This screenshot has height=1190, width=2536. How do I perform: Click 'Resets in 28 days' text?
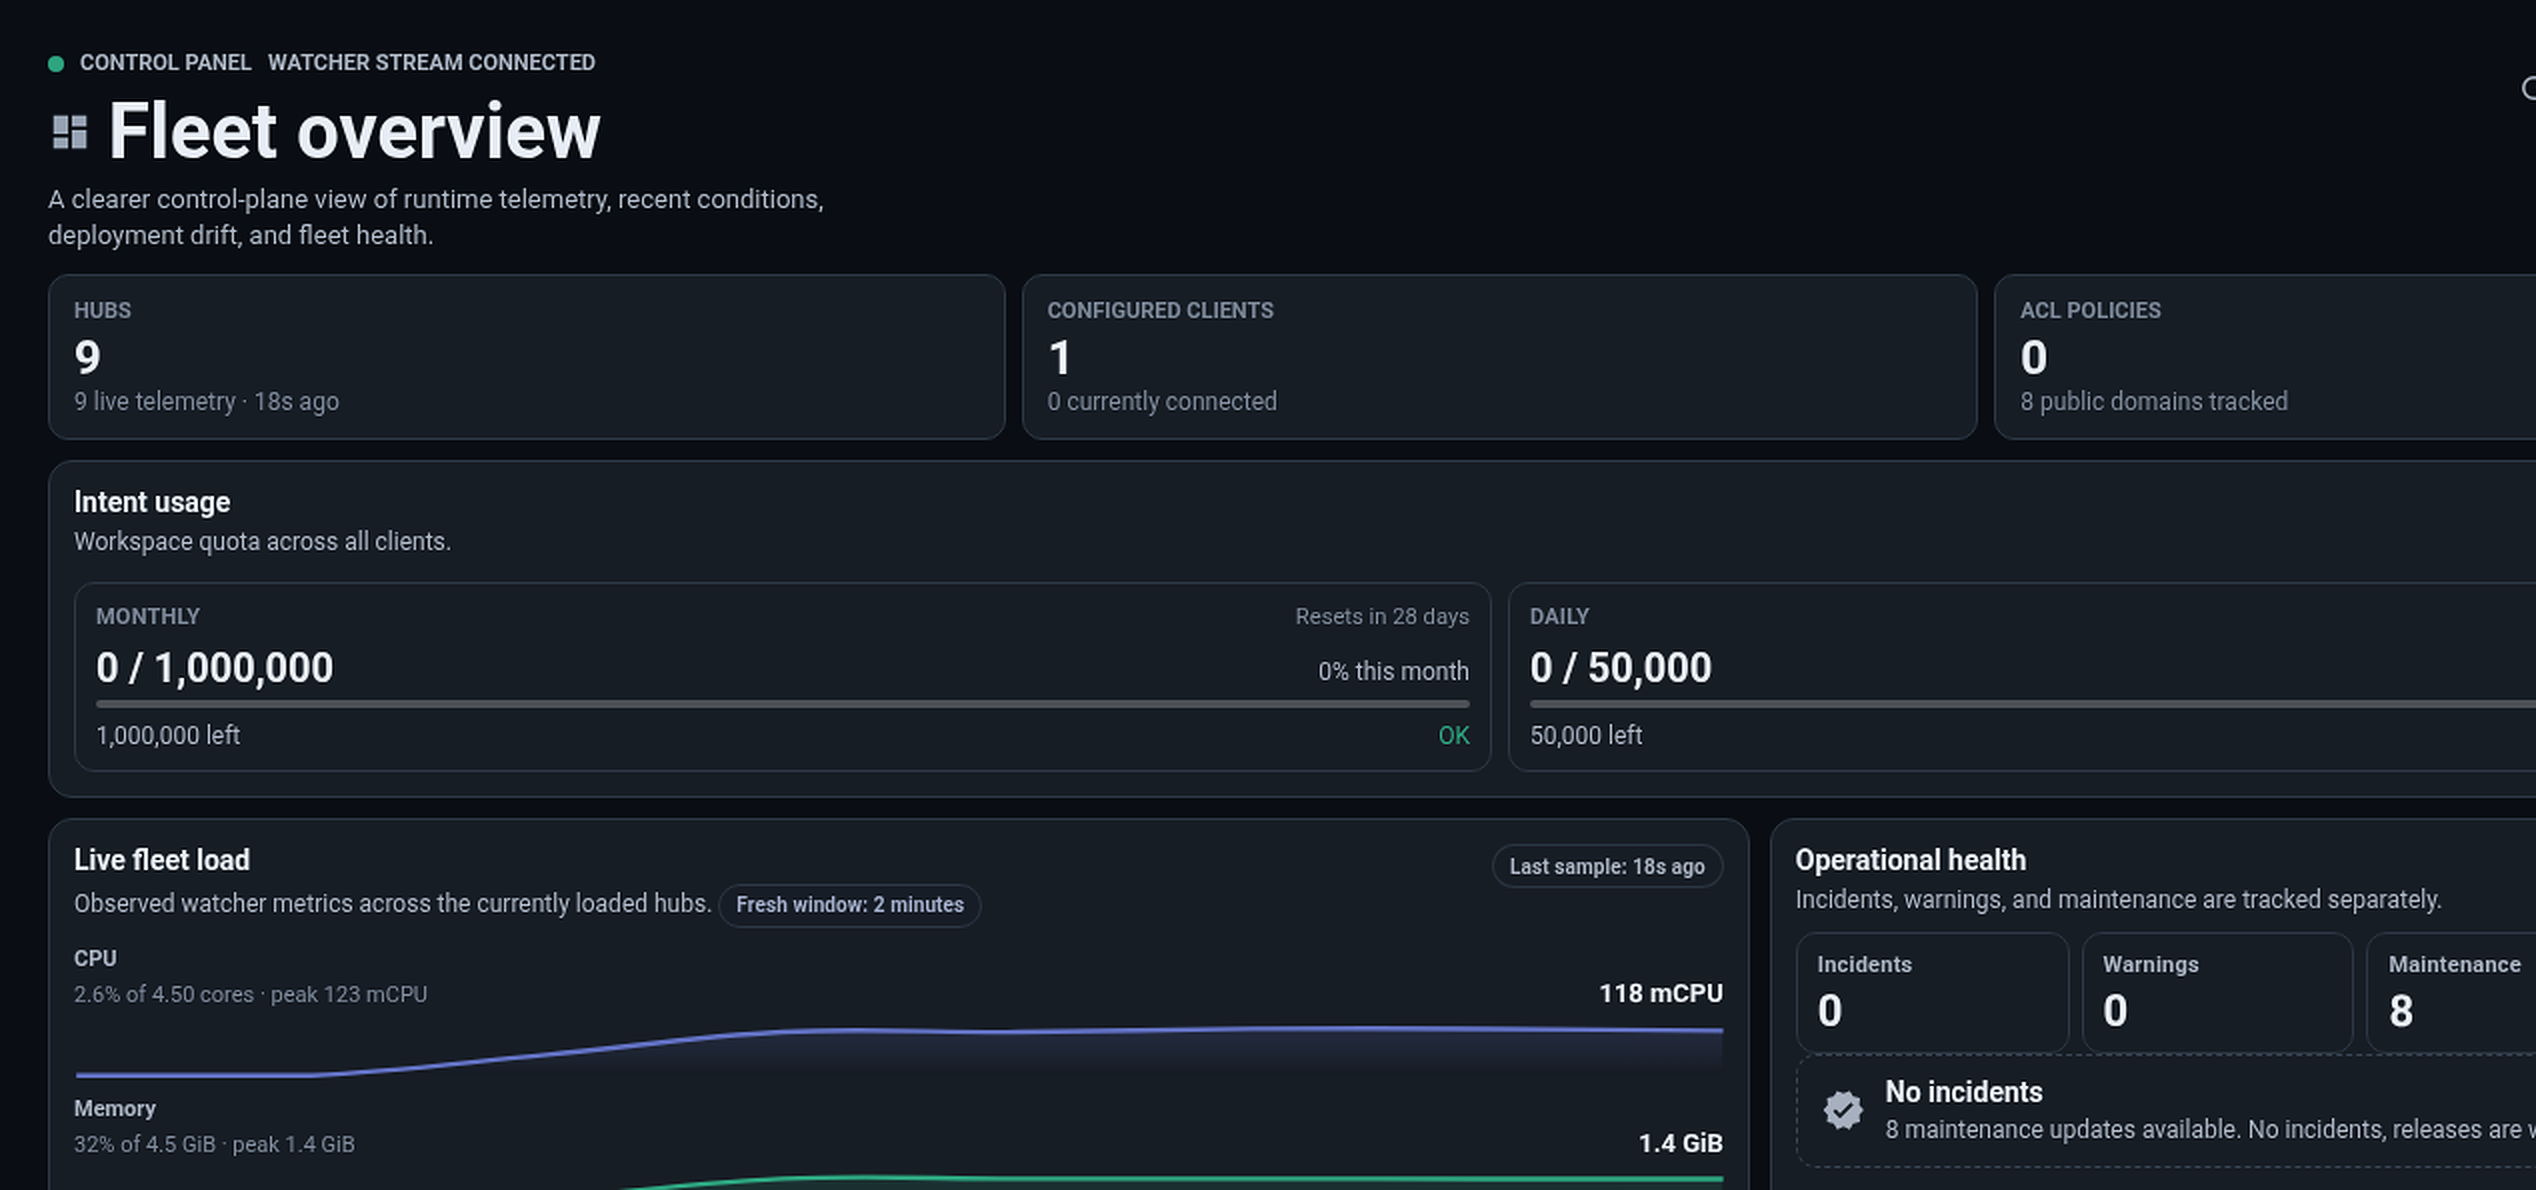[x=1382, y=617]
